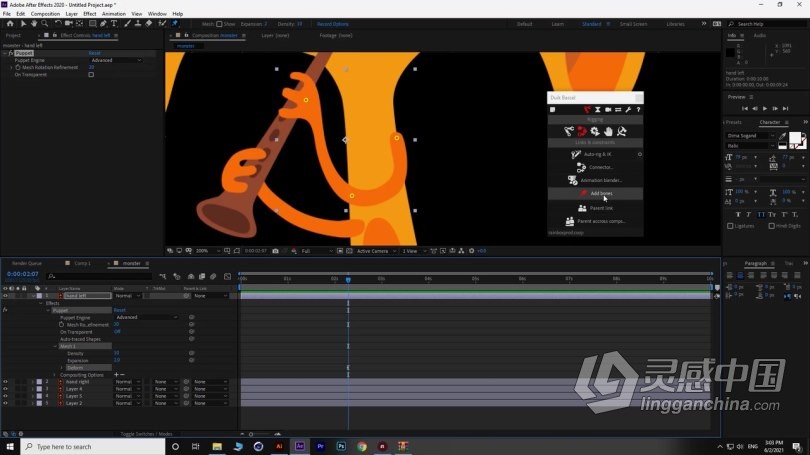Open Puppet Engine dropdown in Effect Controls
The width and height of the screenshot is (810, 455).
[116, 60]
